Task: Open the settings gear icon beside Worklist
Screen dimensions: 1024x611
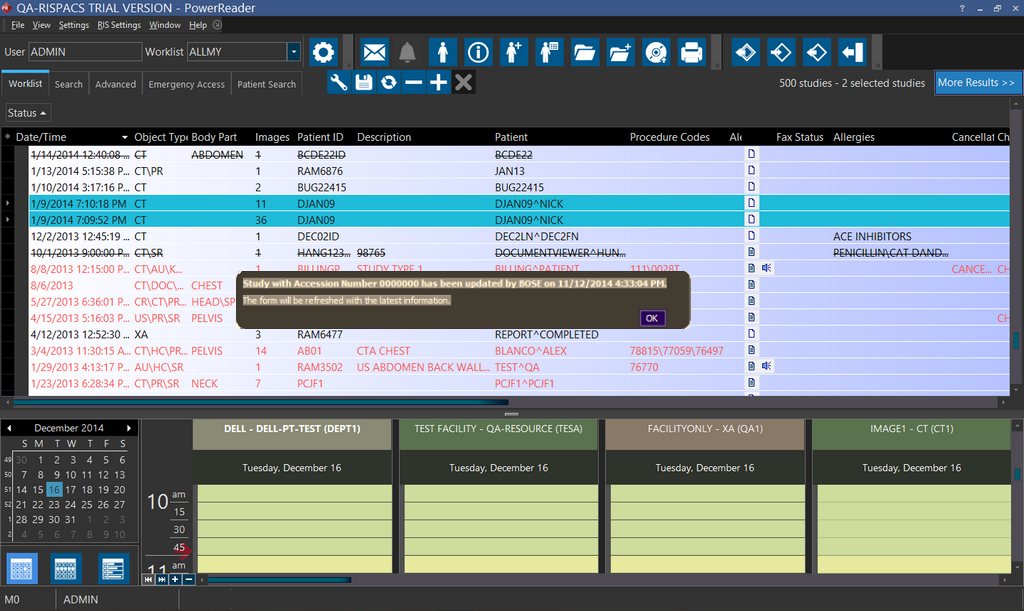Action: coord(322,52)
